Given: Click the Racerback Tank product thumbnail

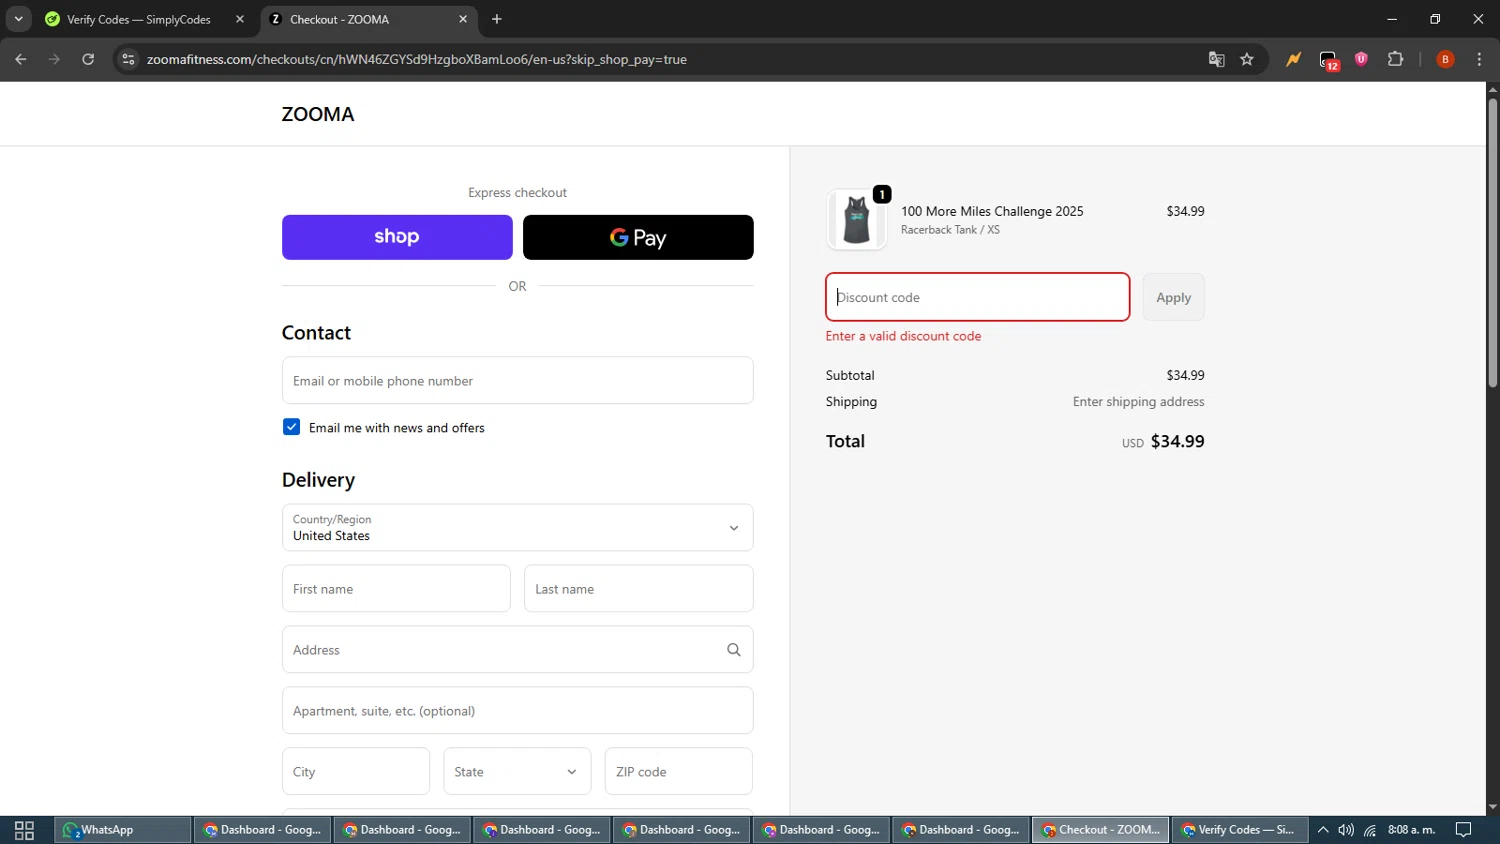Looking at the screenshot, I should tap(857, 219).
